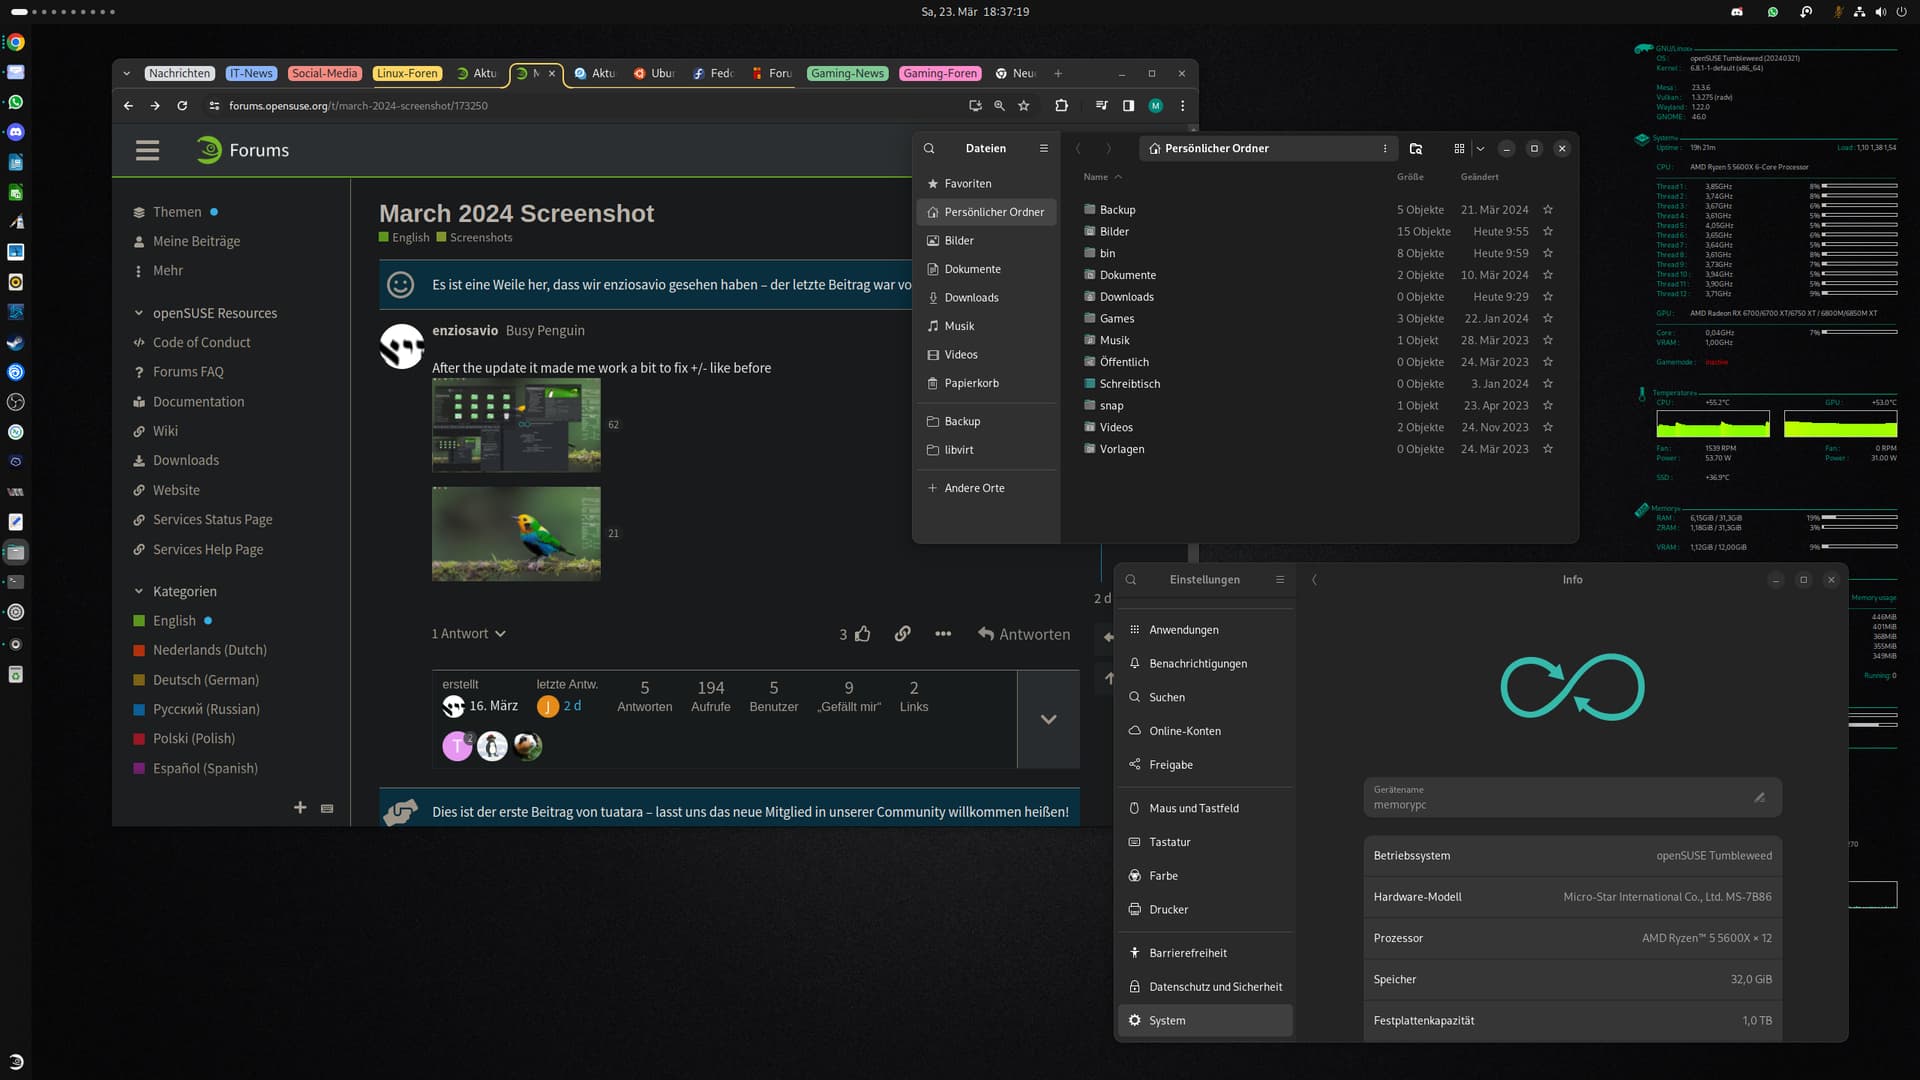Expand the '1 Antwort' replies dropdown
1920x1080 pixels.
(x=469, y=634)
